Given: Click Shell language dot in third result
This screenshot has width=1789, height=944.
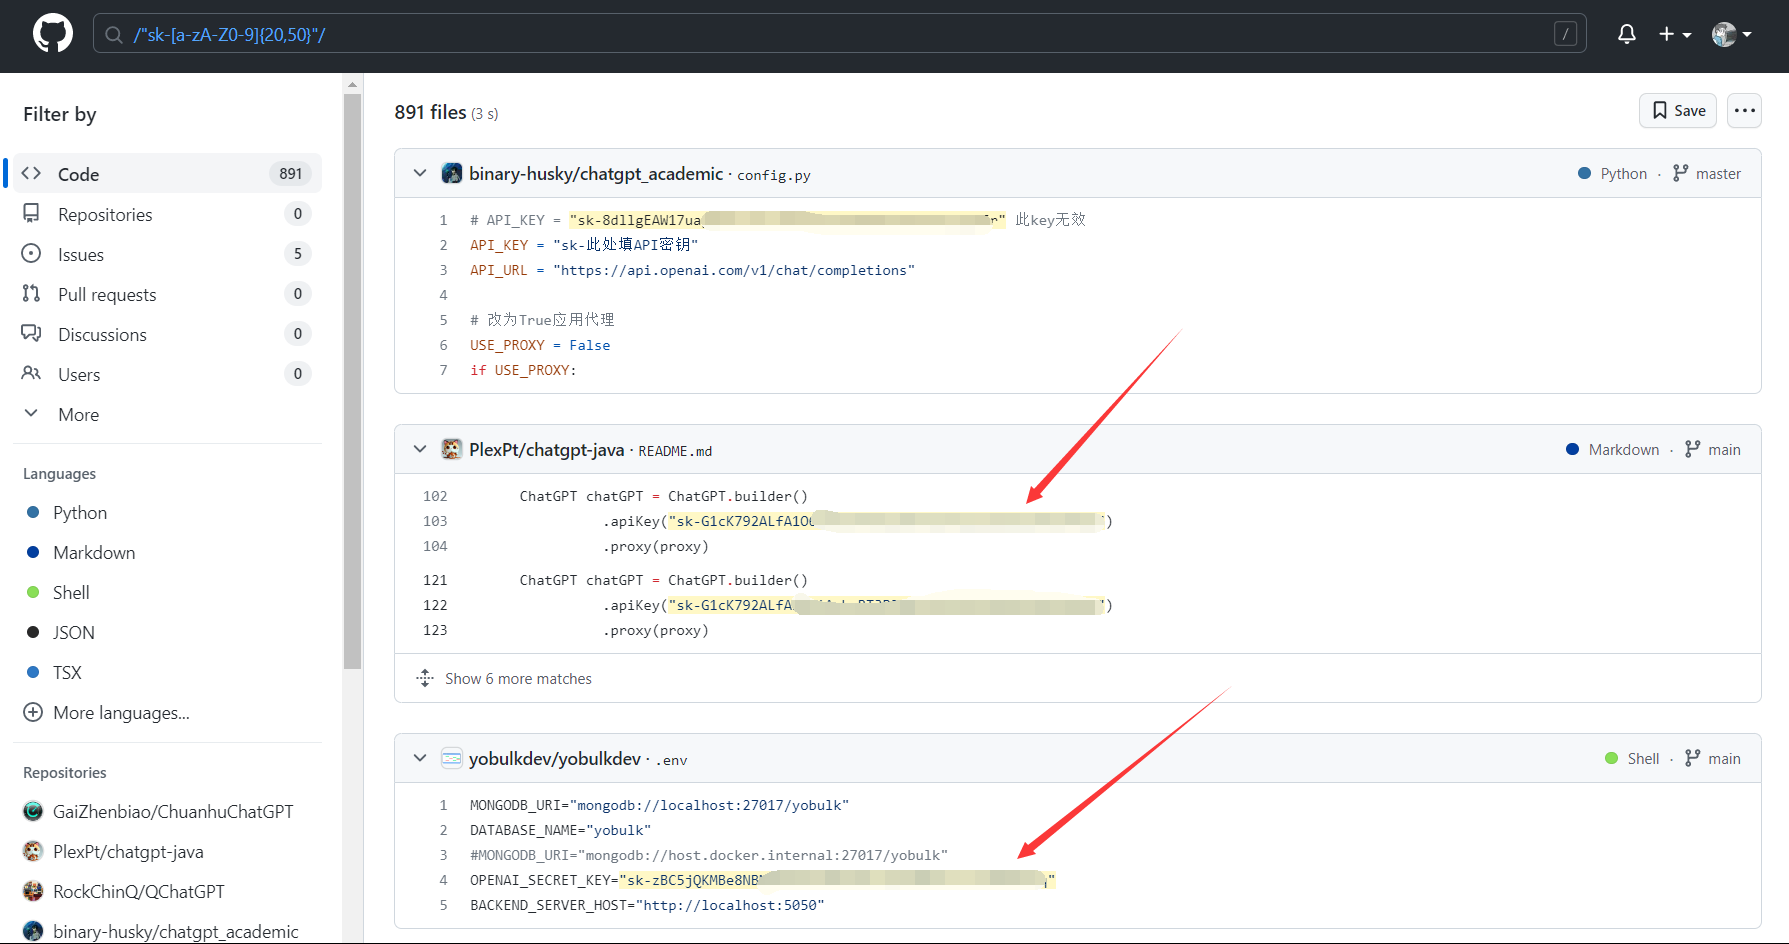Looking at the screenshot, I should (1611, 758).
